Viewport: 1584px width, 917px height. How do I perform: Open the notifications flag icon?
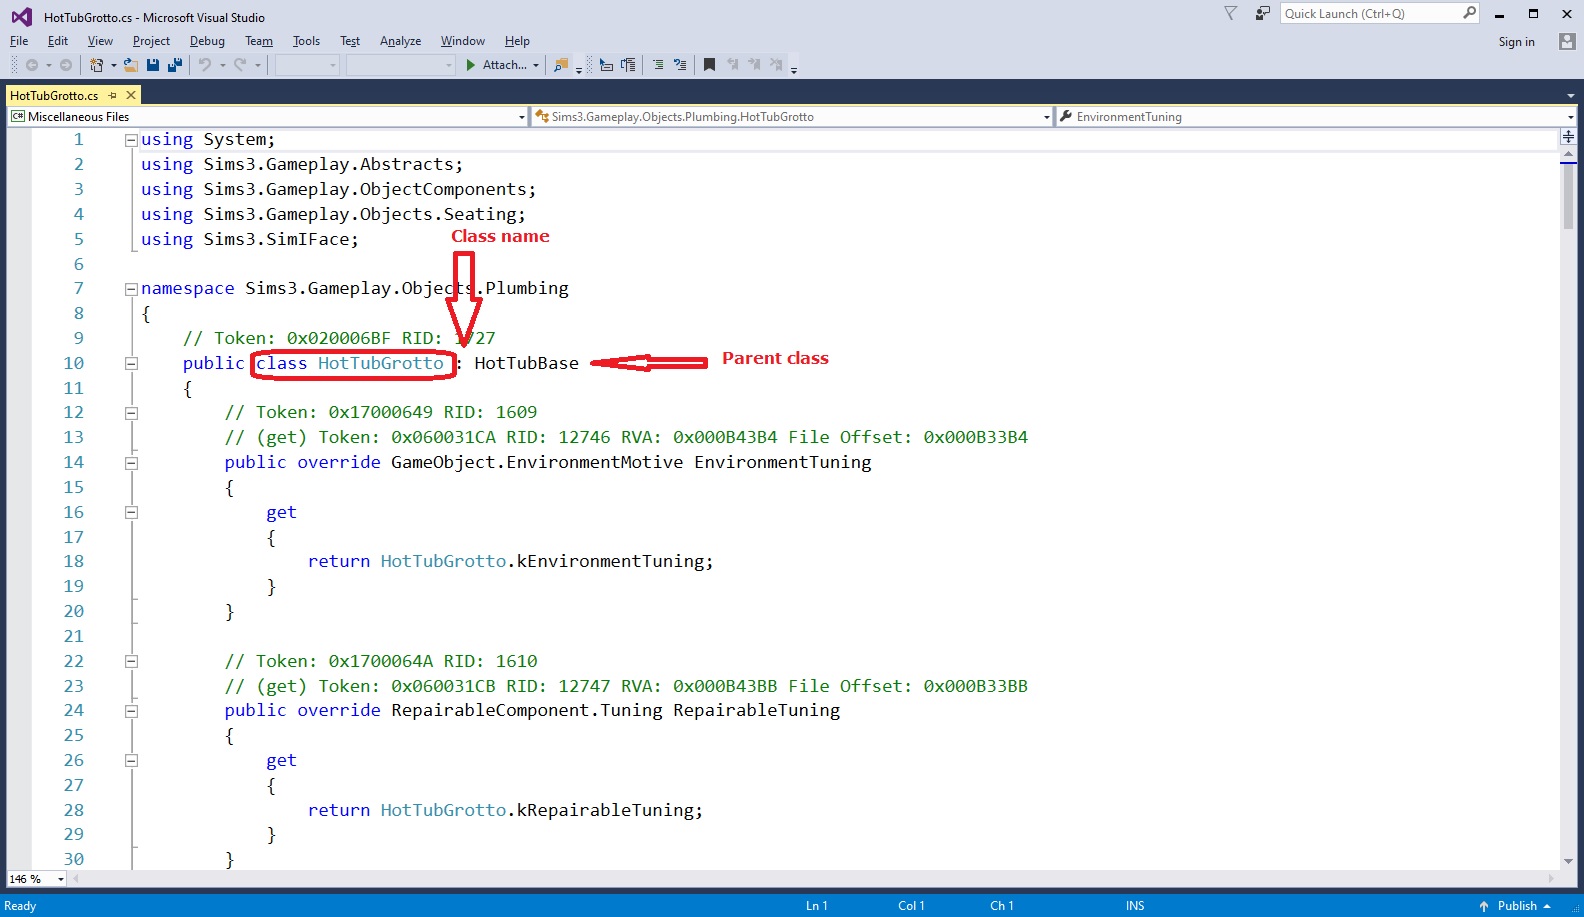click(1231, 13)
